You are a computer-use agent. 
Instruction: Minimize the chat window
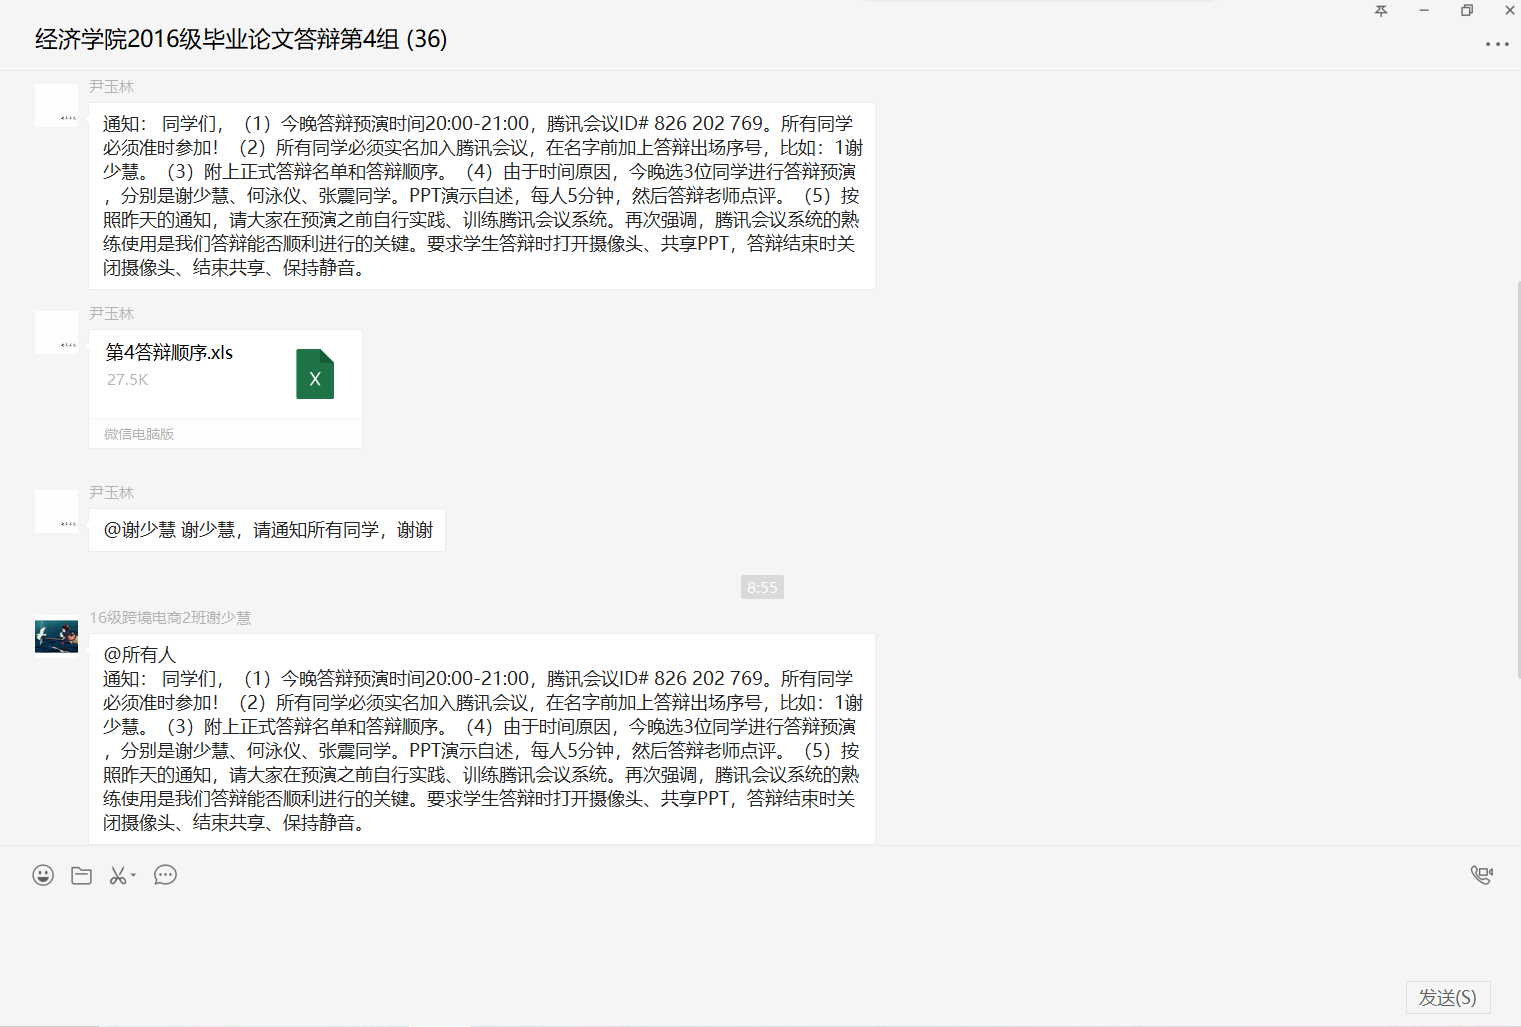(1424, 11)
